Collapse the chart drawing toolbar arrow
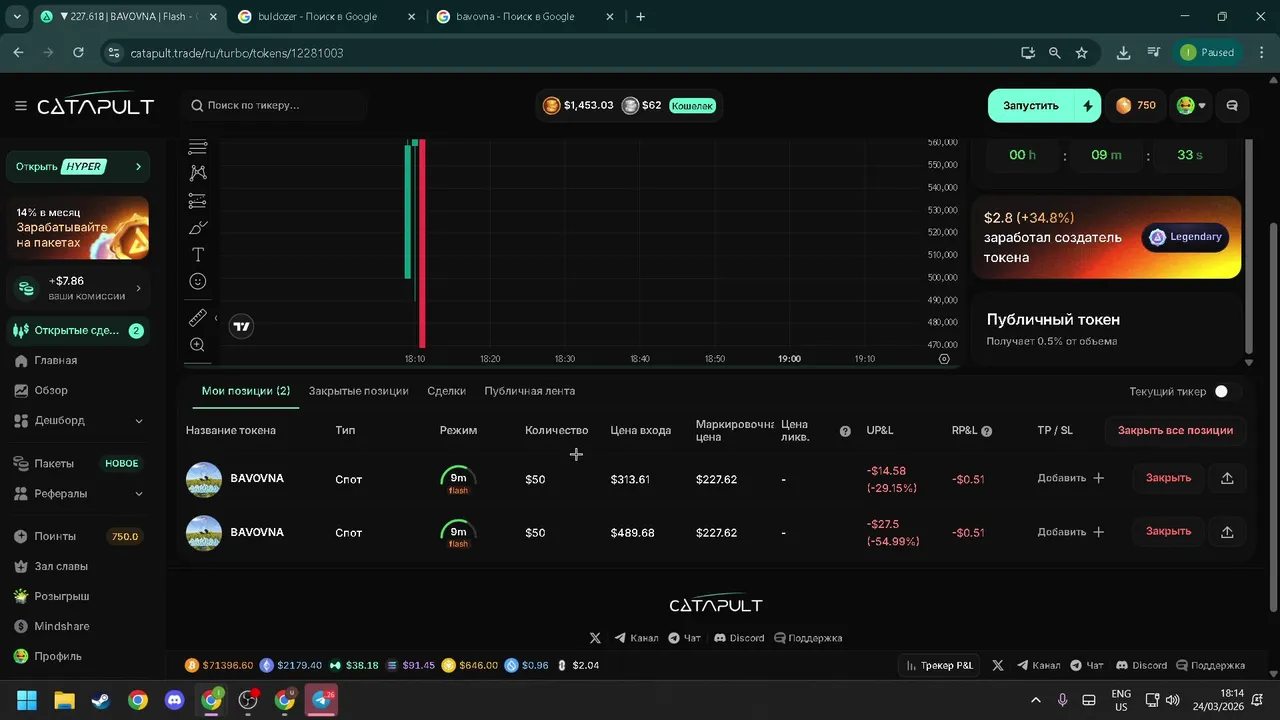1280x720 pixels. coord(216,318)
